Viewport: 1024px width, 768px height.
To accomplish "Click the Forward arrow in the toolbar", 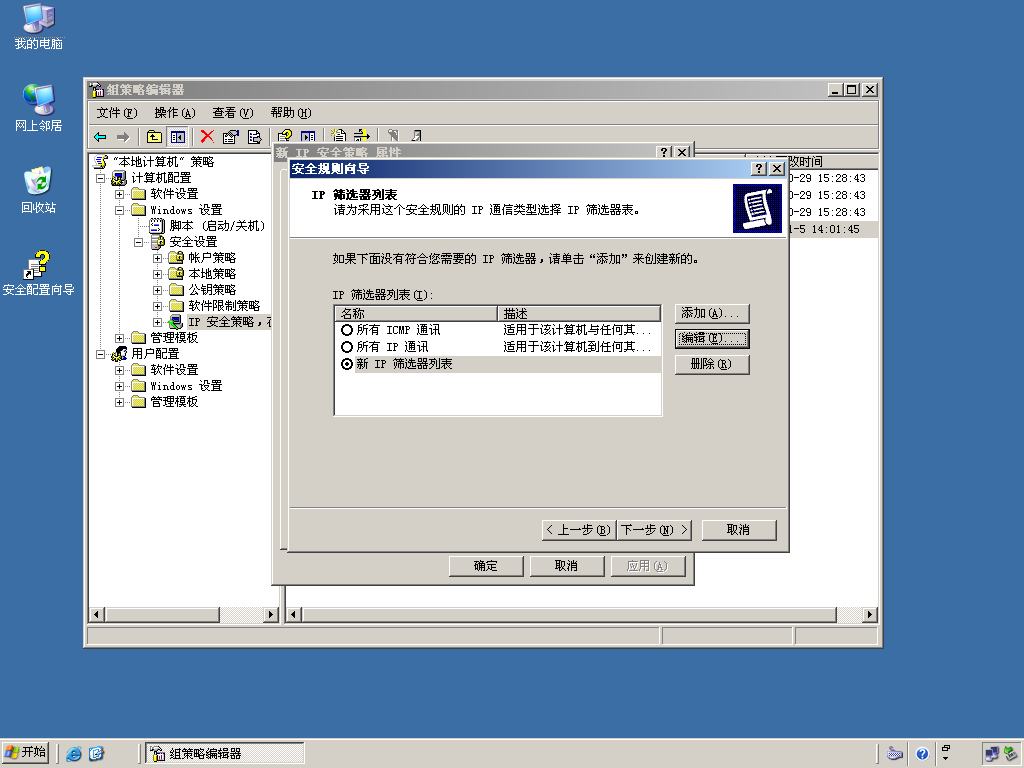I will 123,136.
